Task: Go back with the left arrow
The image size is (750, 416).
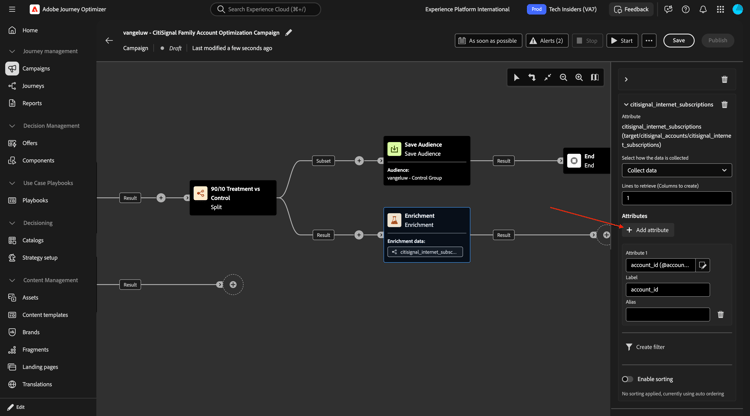Action: point(109,41)
